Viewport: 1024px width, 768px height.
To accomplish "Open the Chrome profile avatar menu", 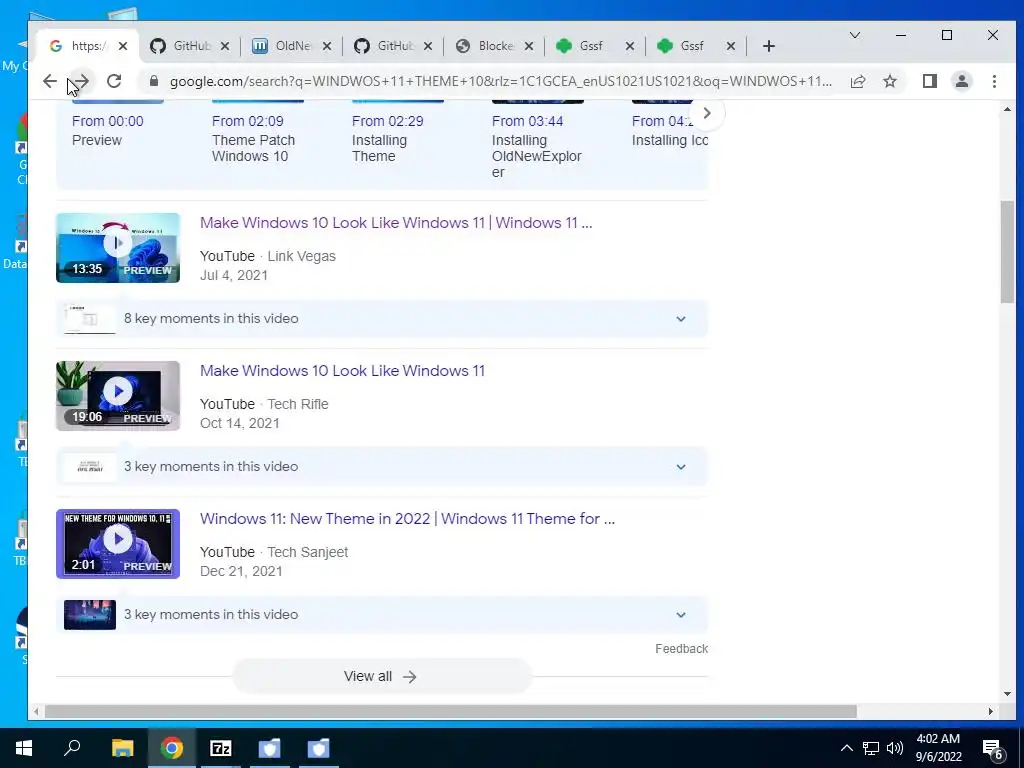I will point(961,81).
